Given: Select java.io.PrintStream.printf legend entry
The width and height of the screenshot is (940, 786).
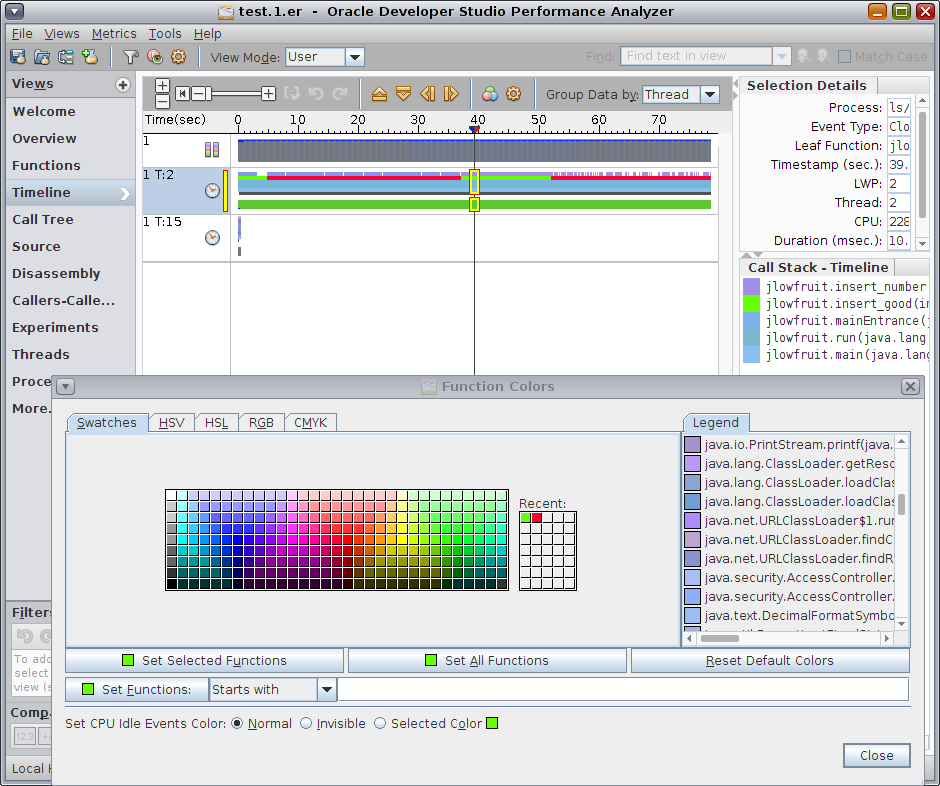Looking at the screenshot, I should coord(789,444).
